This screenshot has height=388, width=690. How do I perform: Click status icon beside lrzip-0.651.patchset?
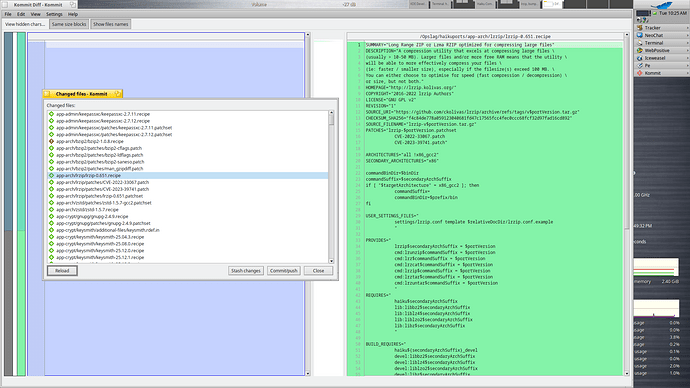pos(51,196)
